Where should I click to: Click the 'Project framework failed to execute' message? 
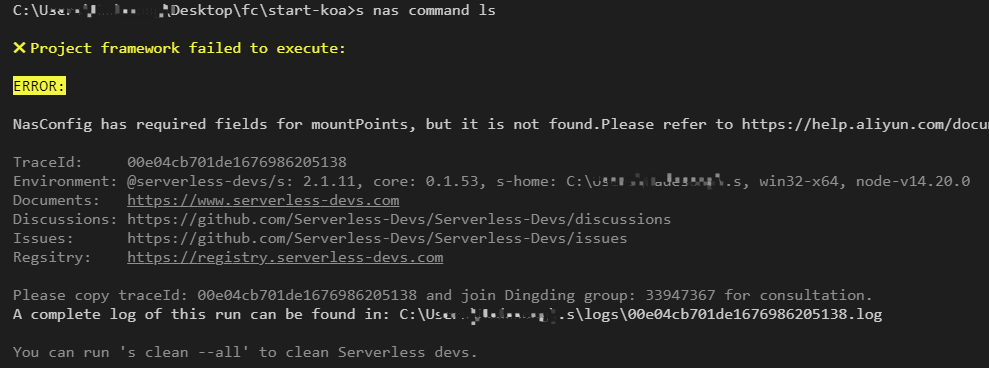[188, 49]
